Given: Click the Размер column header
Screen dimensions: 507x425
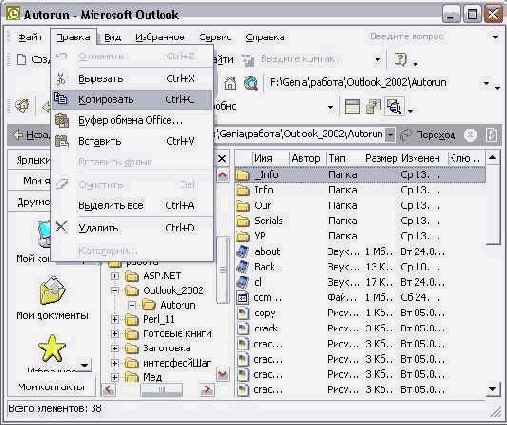Looking at the screenshot, I should click(381, 158).
